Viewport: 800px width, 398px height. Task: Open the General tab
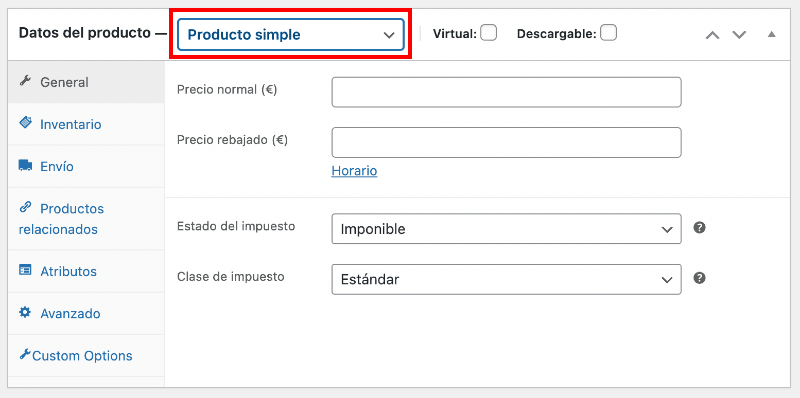tap(86, 82)
